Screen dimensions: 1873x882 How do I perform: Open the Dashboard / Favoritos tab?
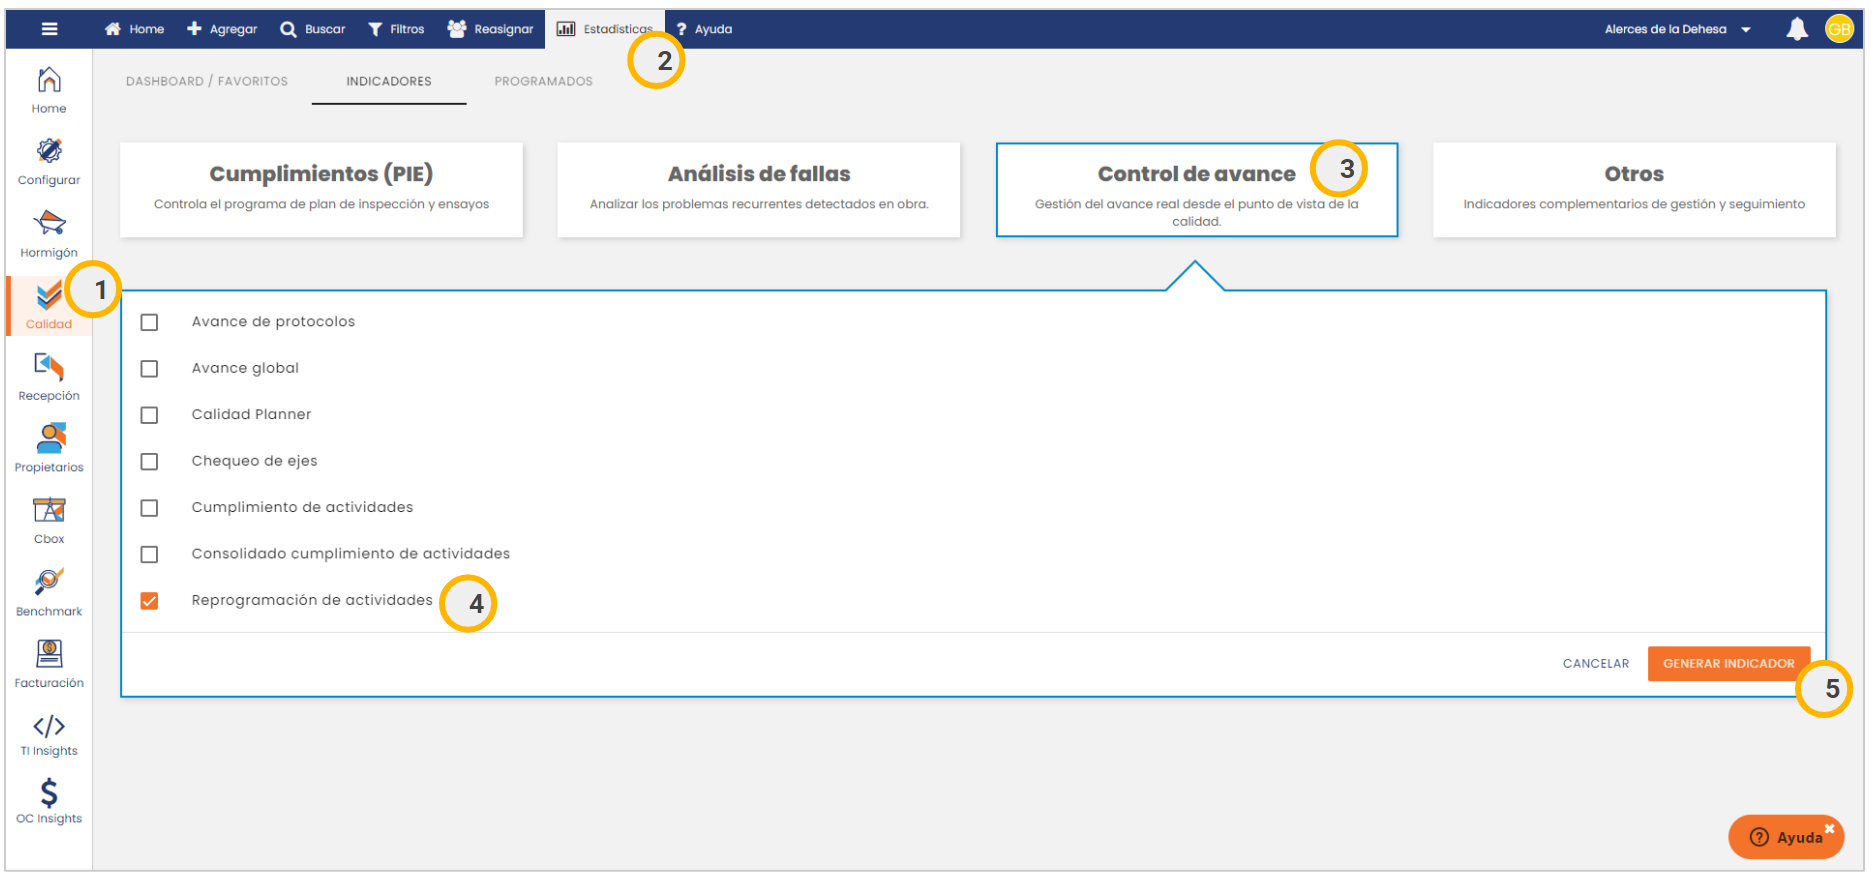pos(207,81)
